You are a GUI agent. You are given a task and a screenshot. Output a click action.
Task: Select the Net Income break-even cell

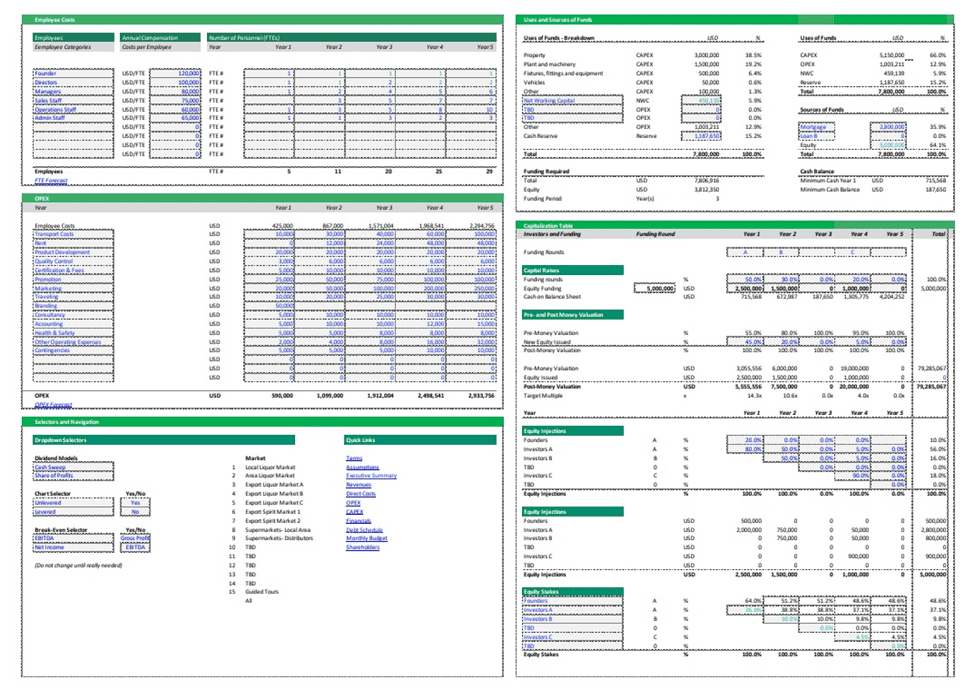tap(73, 547)
